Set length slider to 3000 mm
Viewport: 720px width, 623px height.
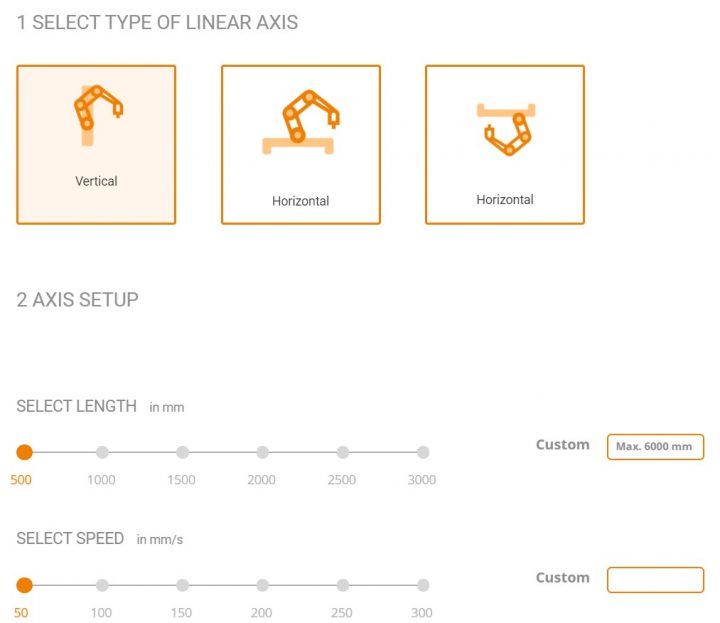point(423,452)
